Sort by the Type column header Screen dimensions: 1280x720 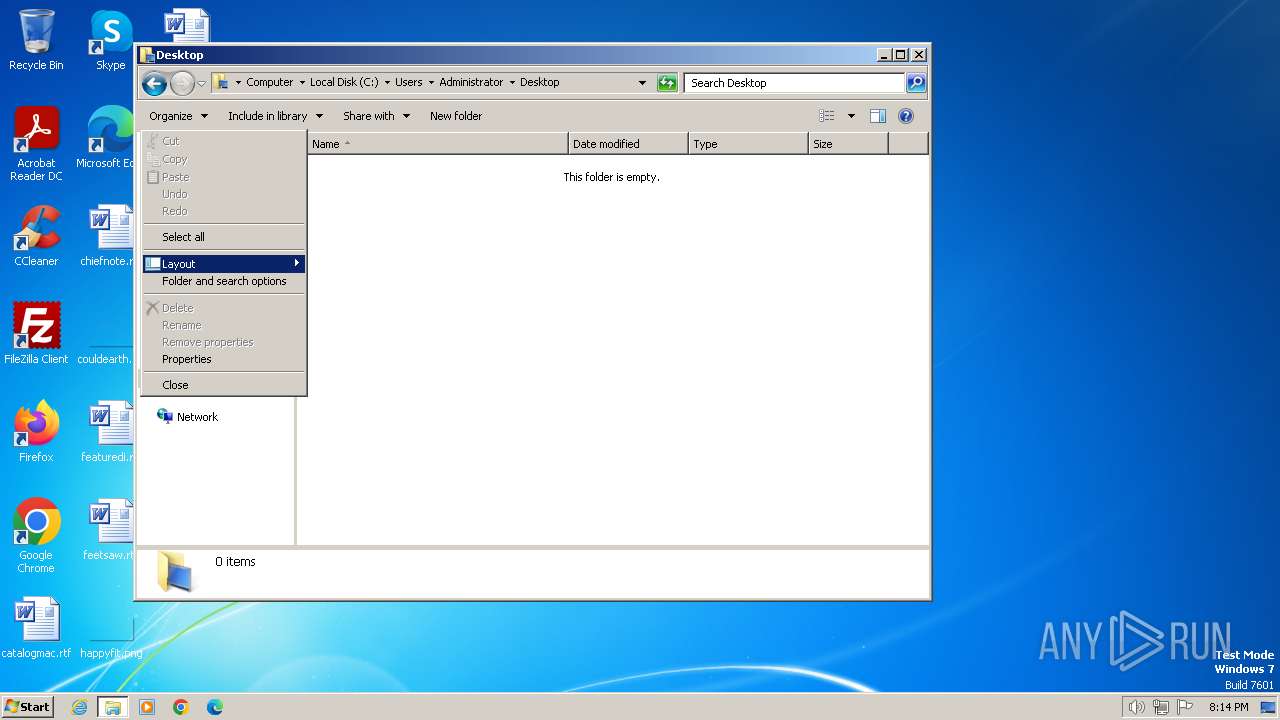pyautogui.click(x=748, y=144)
